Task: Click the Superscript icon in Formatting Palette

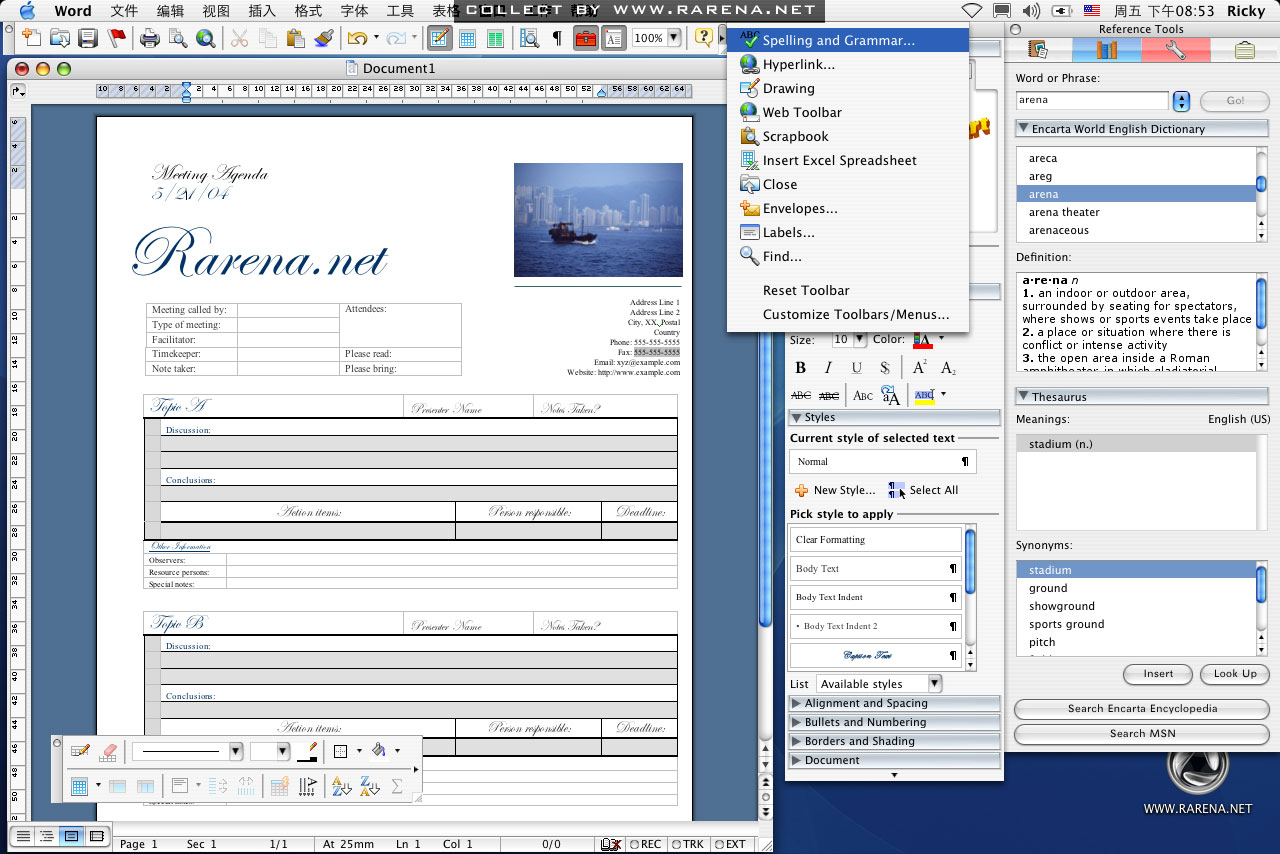Action: 919,368
